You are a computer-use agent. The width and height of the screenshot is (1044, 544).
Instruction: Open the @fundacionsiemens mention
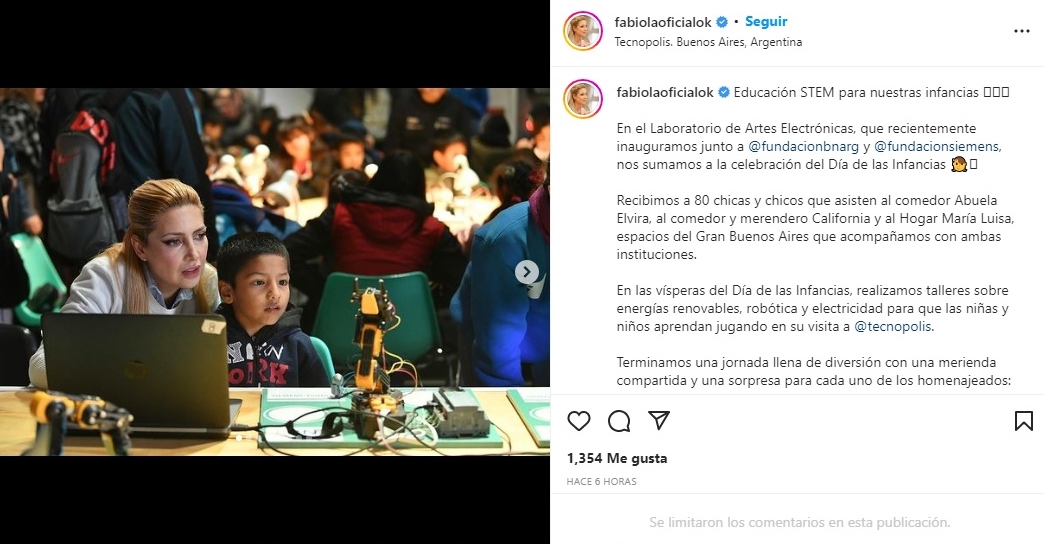[x=937, y=146]
